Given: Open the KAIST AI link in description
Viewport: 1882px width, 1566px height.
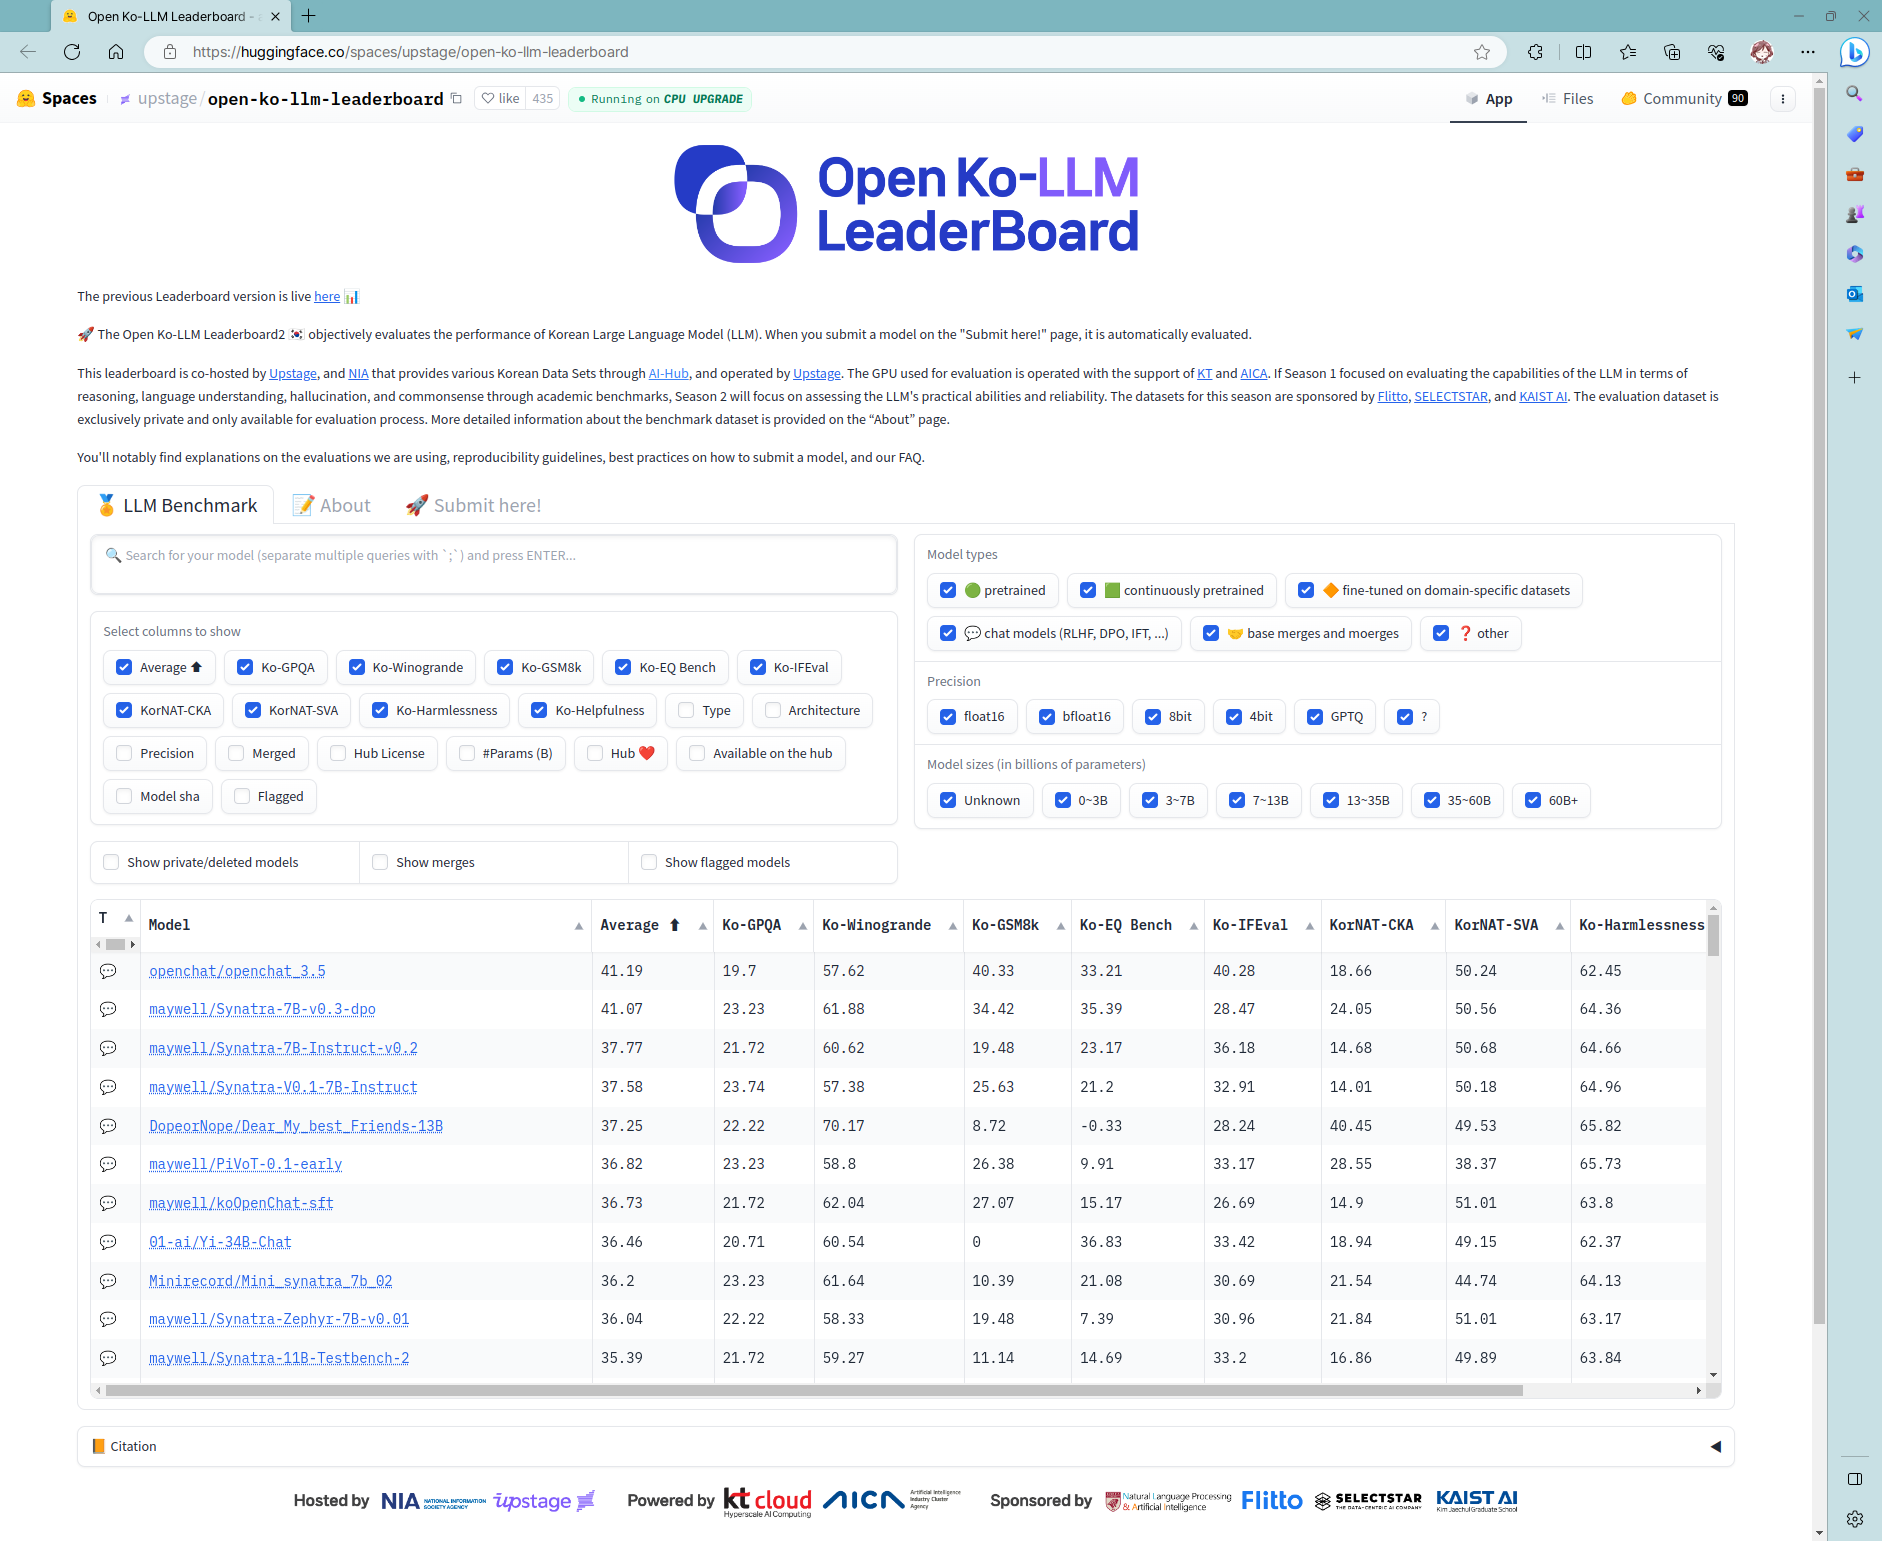Looking at the screenshot, I should 1543,396.
